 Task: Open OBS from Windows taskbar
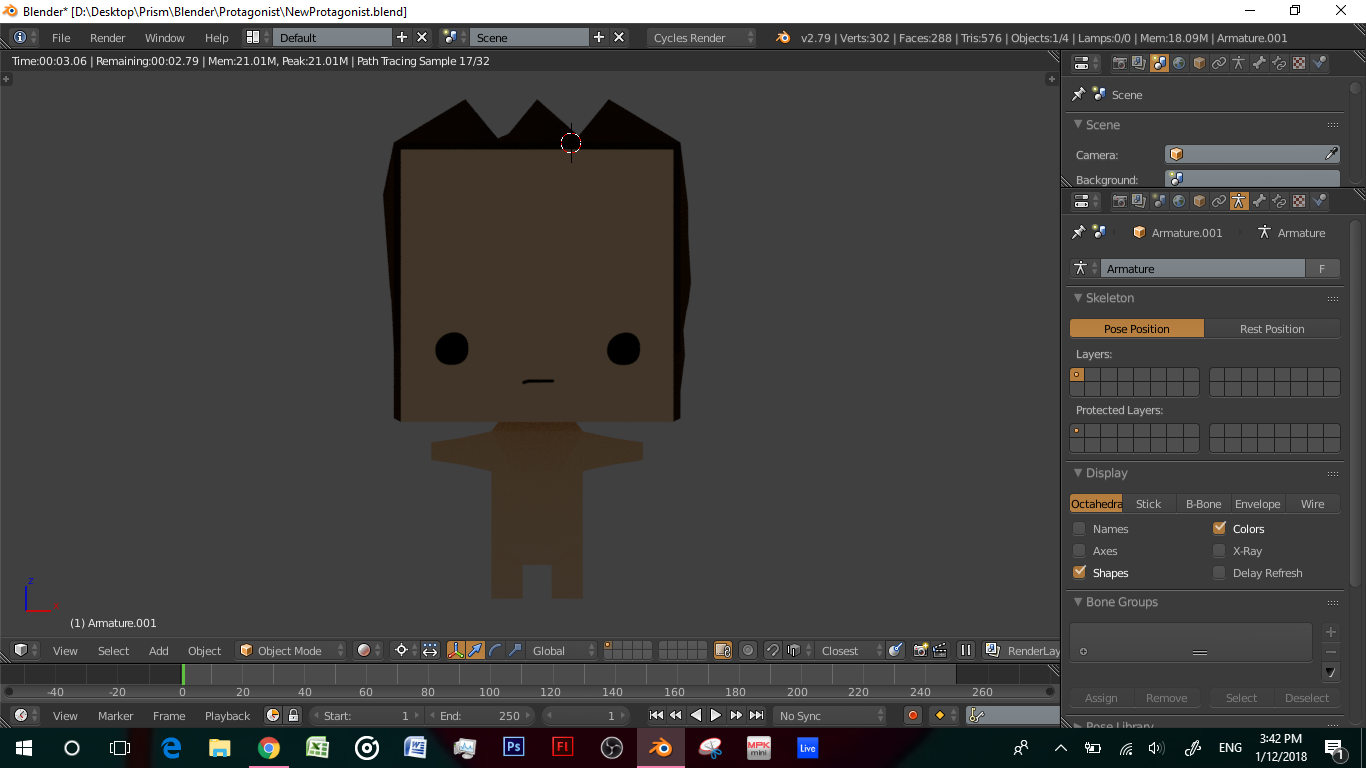point(612,747)
